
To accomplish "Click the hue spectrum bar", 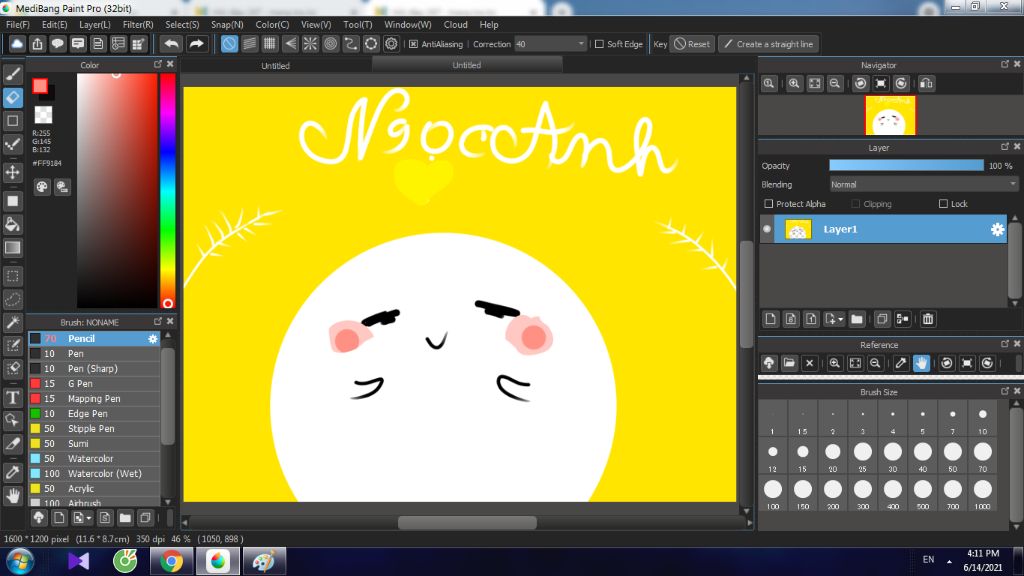I will pos(167,190).
